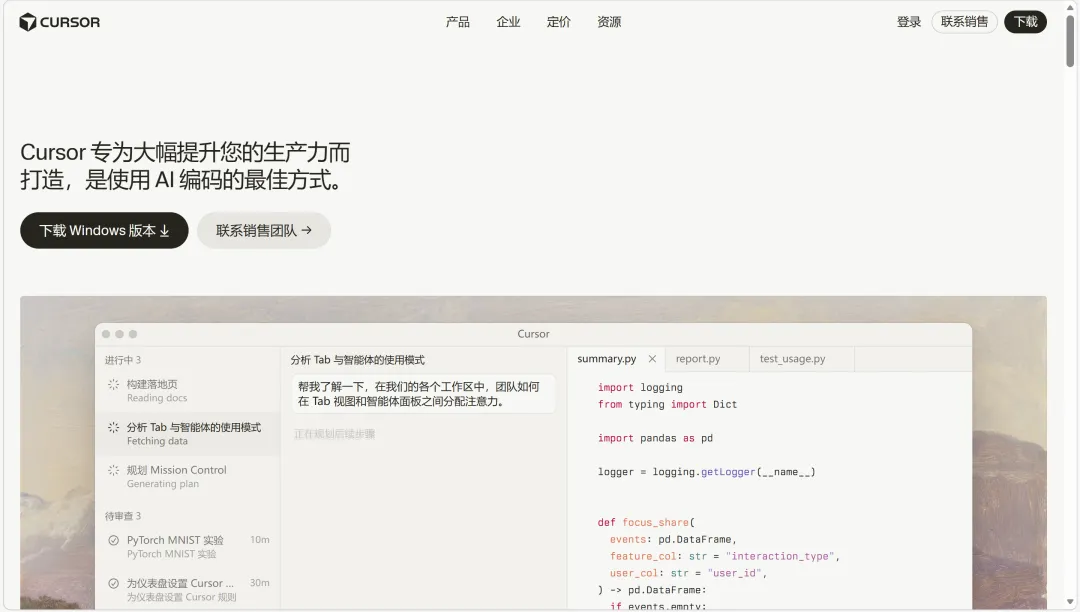Click the 10m timestamp
Viewport: 1080px width, 612px height.
coord(260,540)
